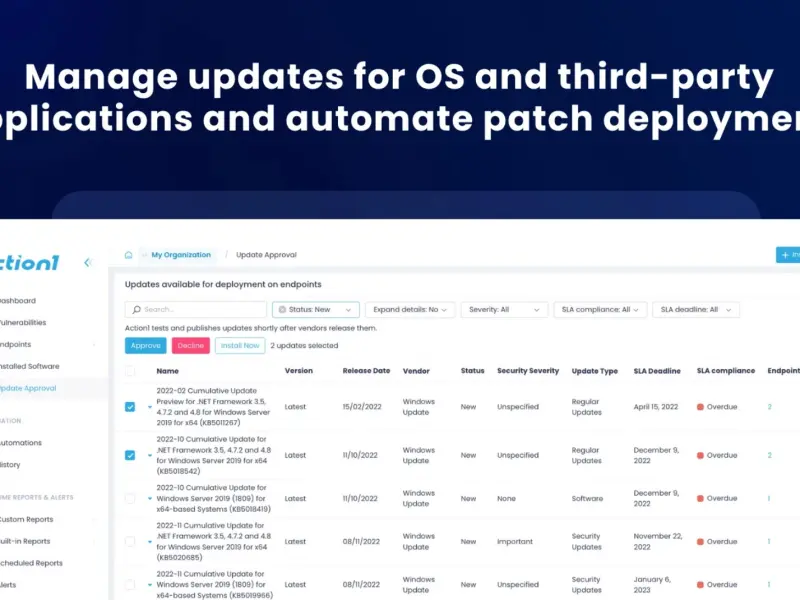Sort by the Vendor column header
Screen dimensions: 800x600
[416, 371]
